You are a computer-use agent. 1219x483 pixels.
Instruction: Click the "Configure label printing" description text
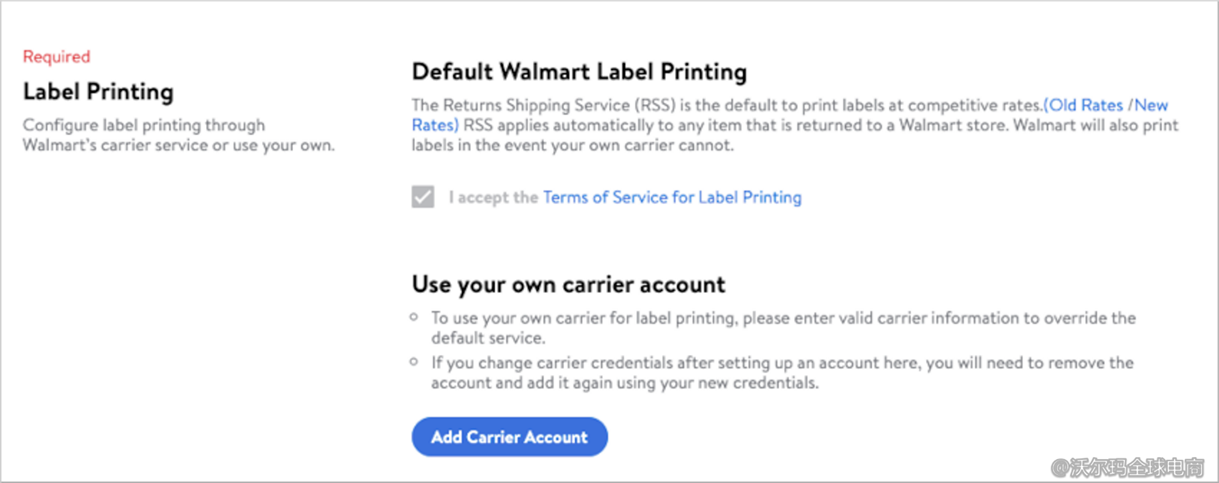(144, 126)
